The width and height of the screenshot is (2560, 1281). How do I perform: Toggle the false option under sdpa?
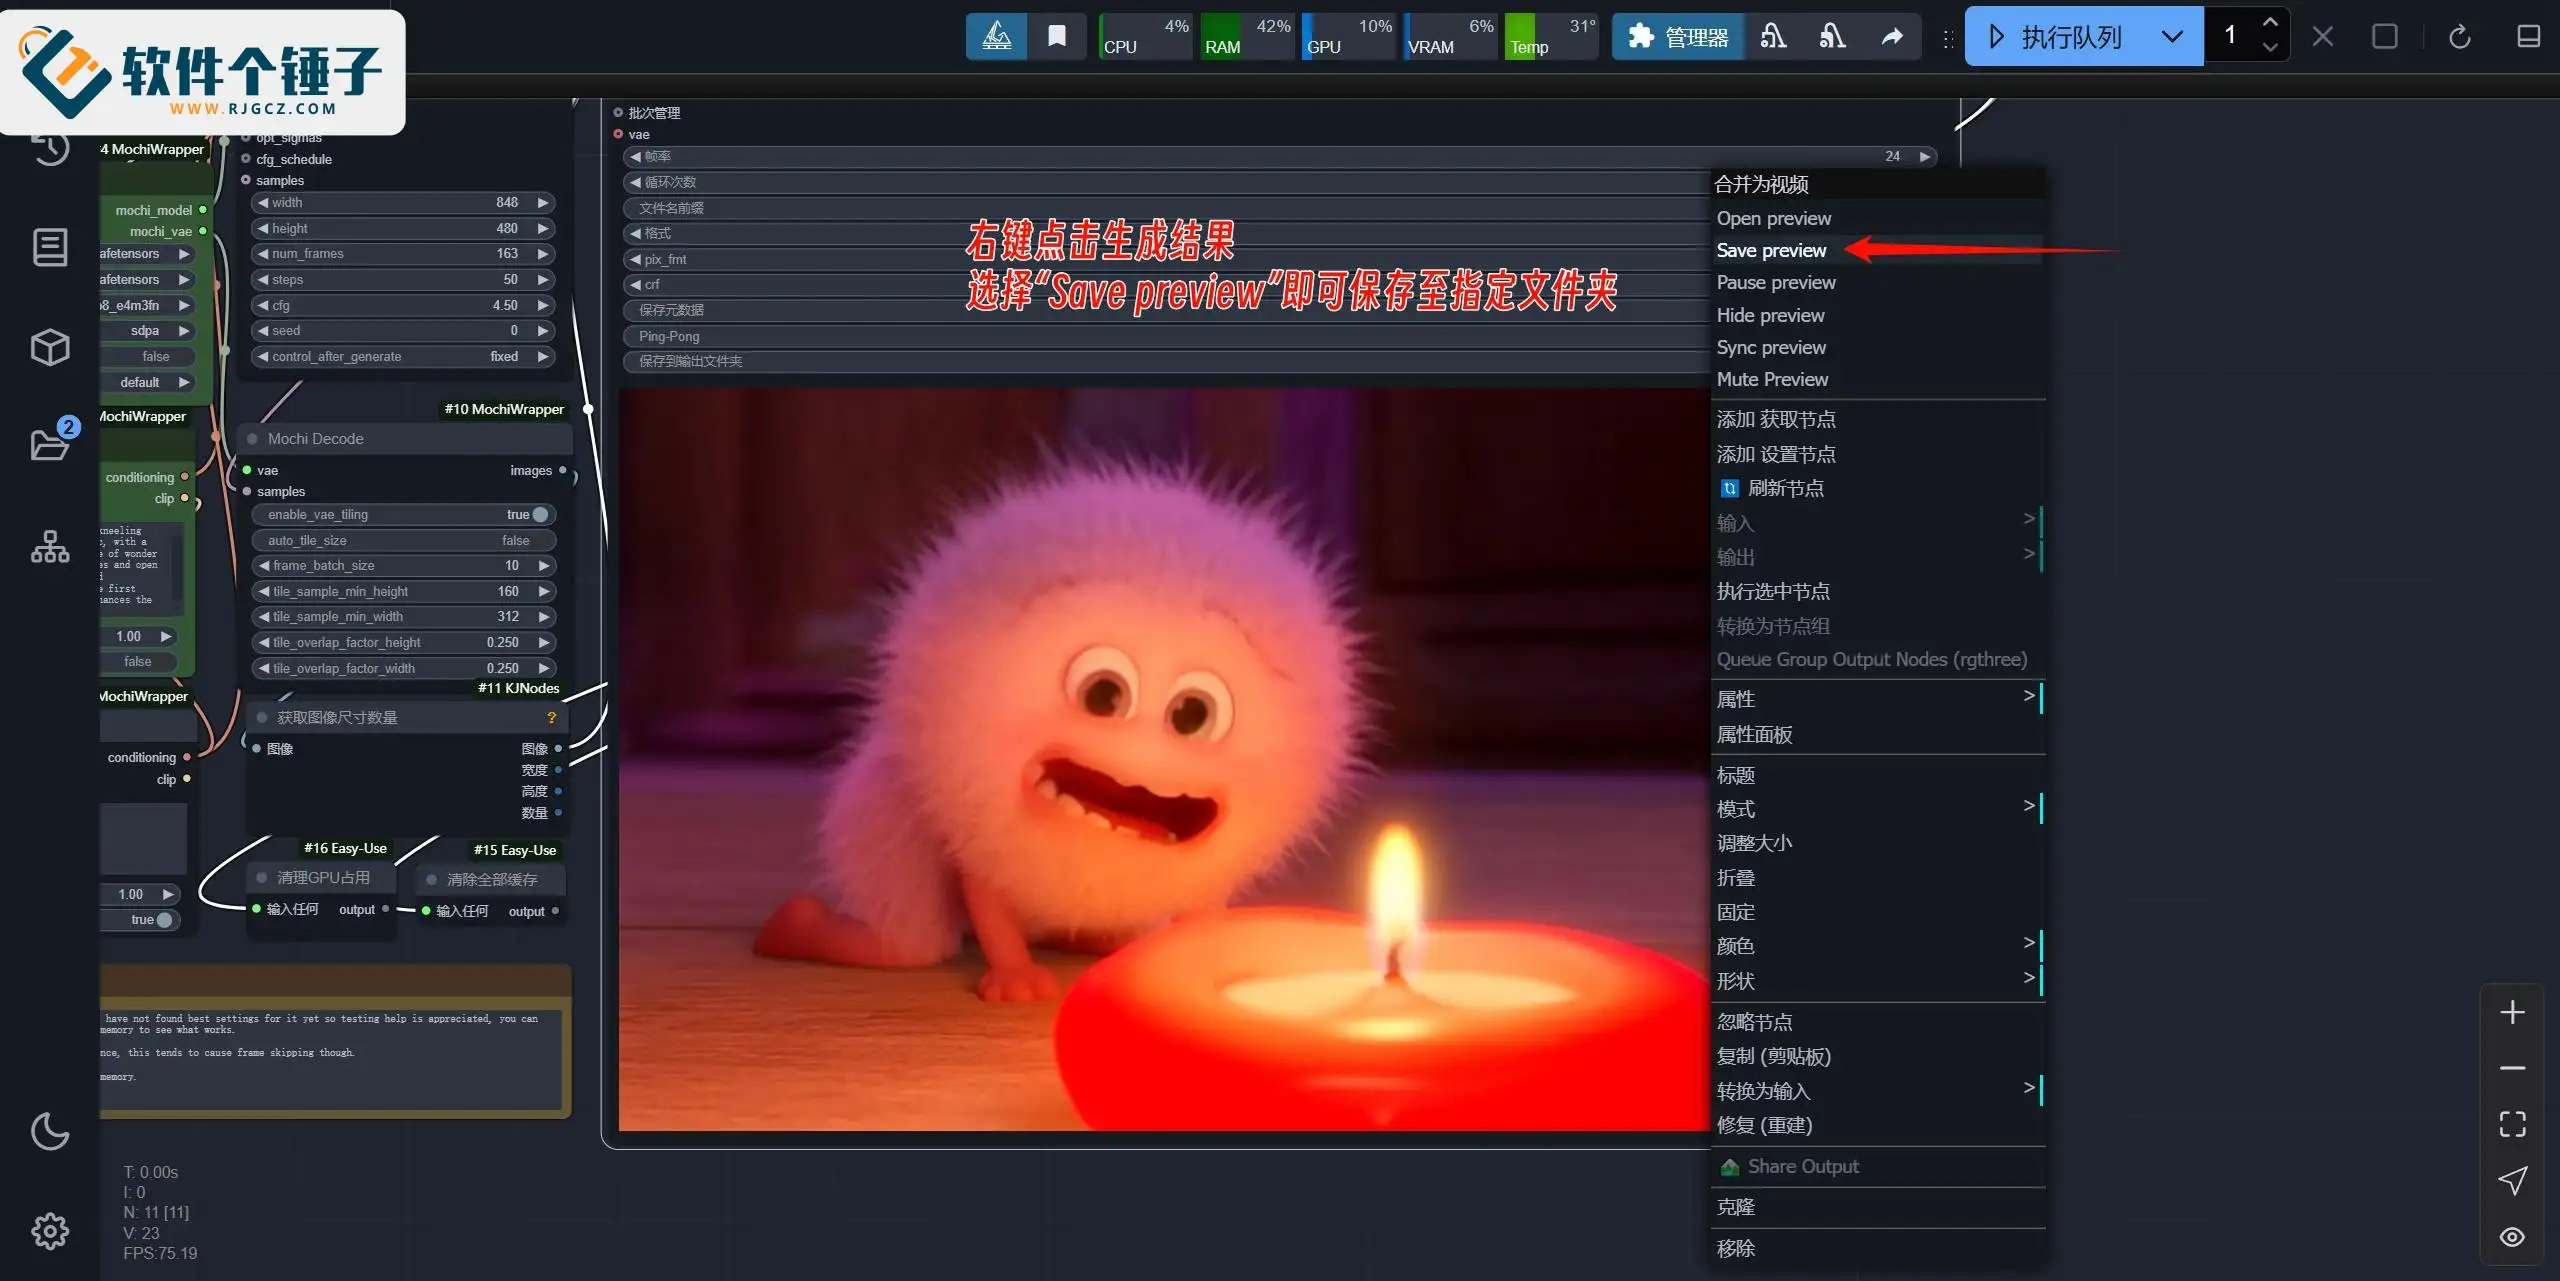point(147,356)
